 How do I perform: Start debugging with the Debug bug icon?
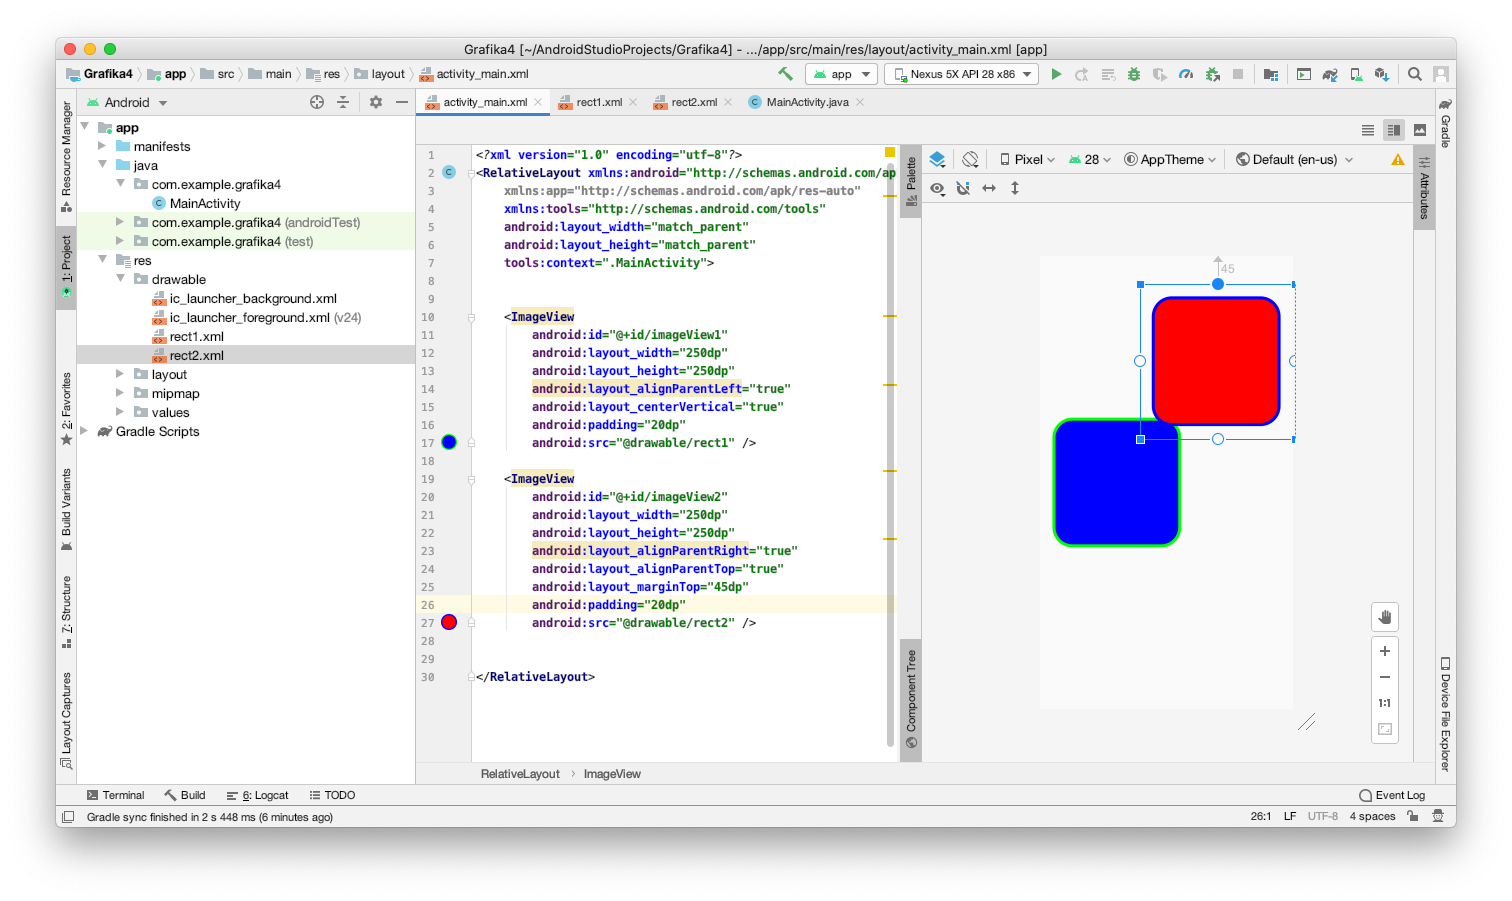1134,74
